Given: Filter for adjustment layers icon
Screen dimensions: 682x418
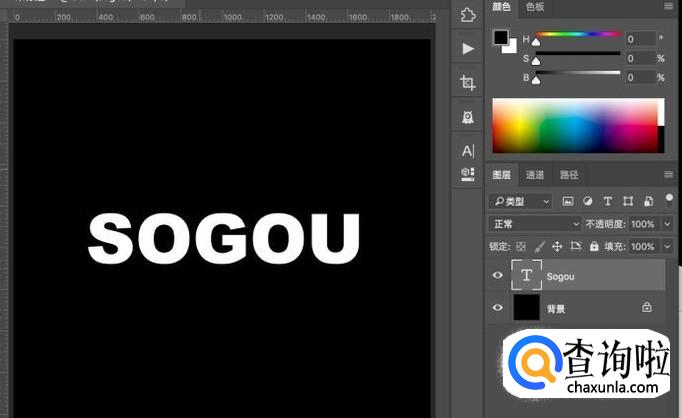Looking at the screenshot, I should coord(588,201).
